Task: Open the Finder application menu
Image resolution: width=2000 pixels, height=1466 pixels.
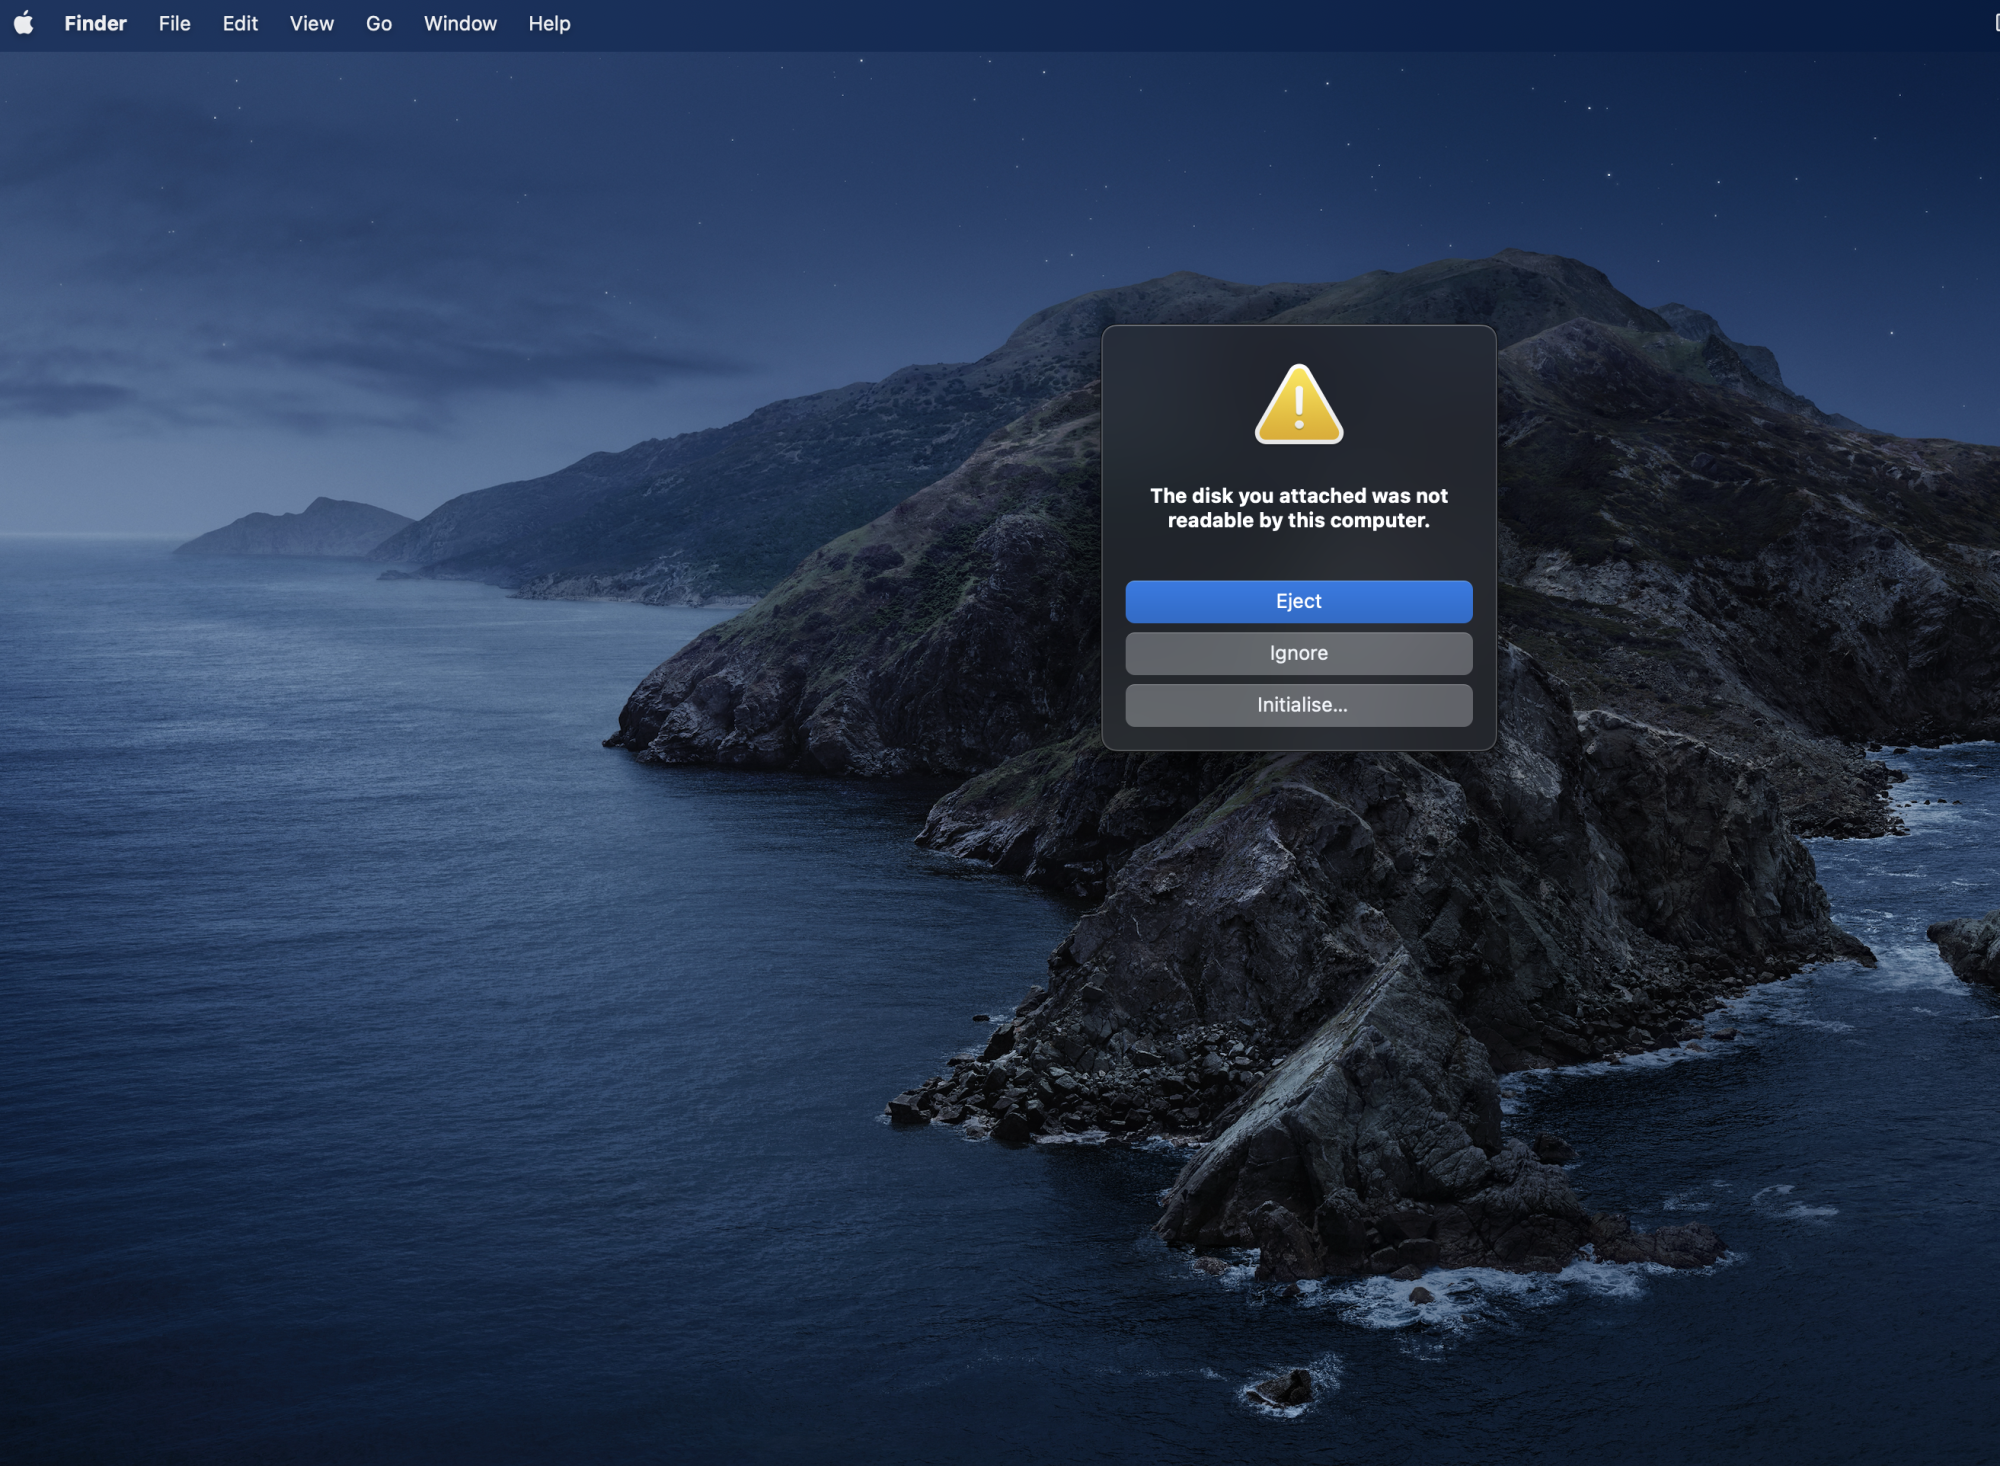Action: [x=95, y=23]
